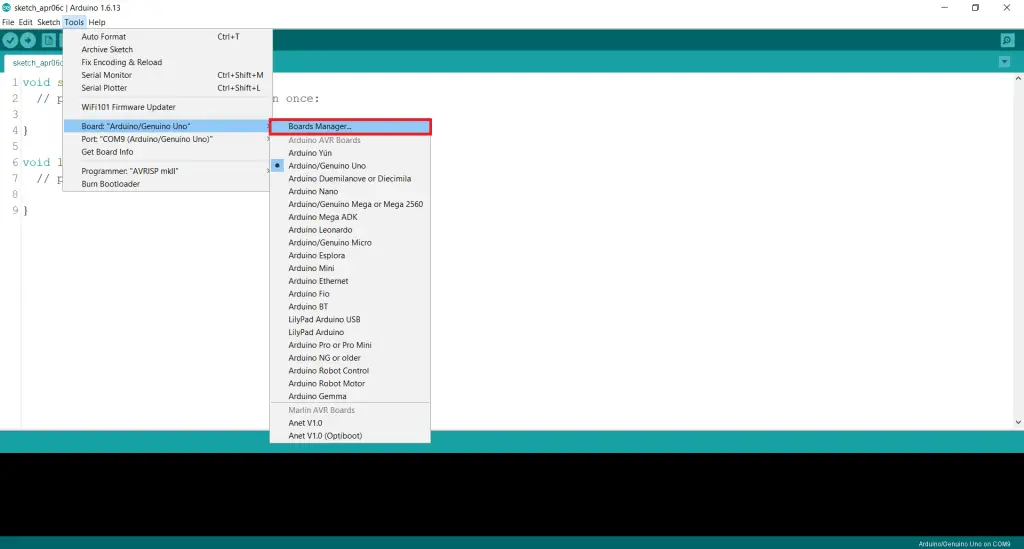Viewport: 1024px width, 549px height.
Task: Launch WiFi101 Firmware Updater
Action: (167, 107)
